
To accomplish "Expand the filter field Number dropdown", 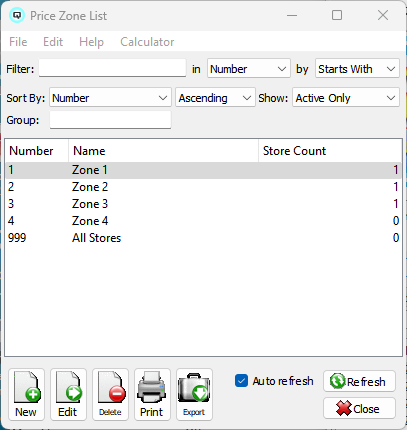I will coord(249,69).
